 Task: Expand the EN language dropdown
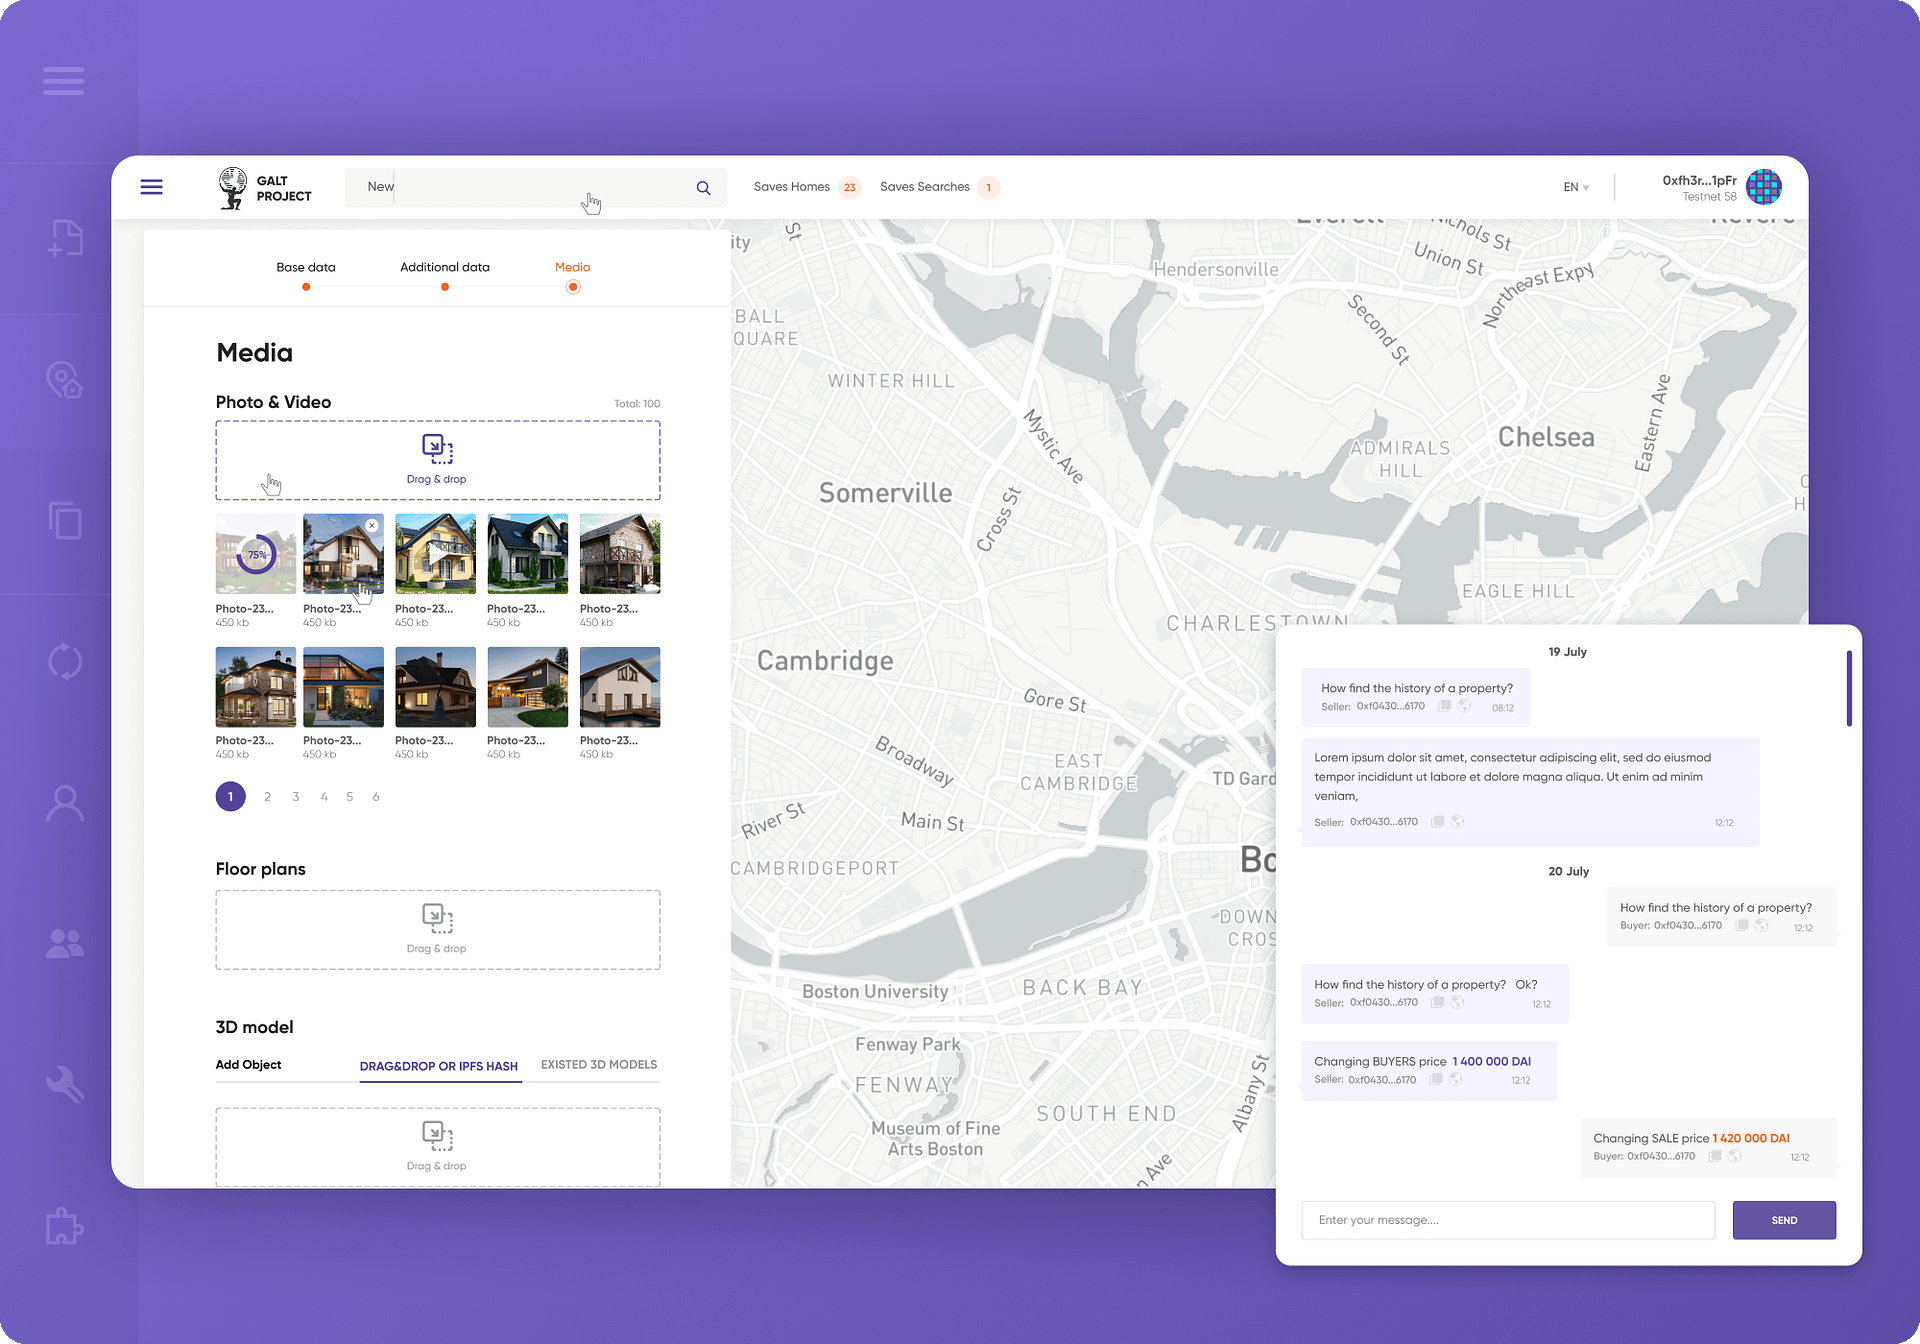[x=1576, y=187]
